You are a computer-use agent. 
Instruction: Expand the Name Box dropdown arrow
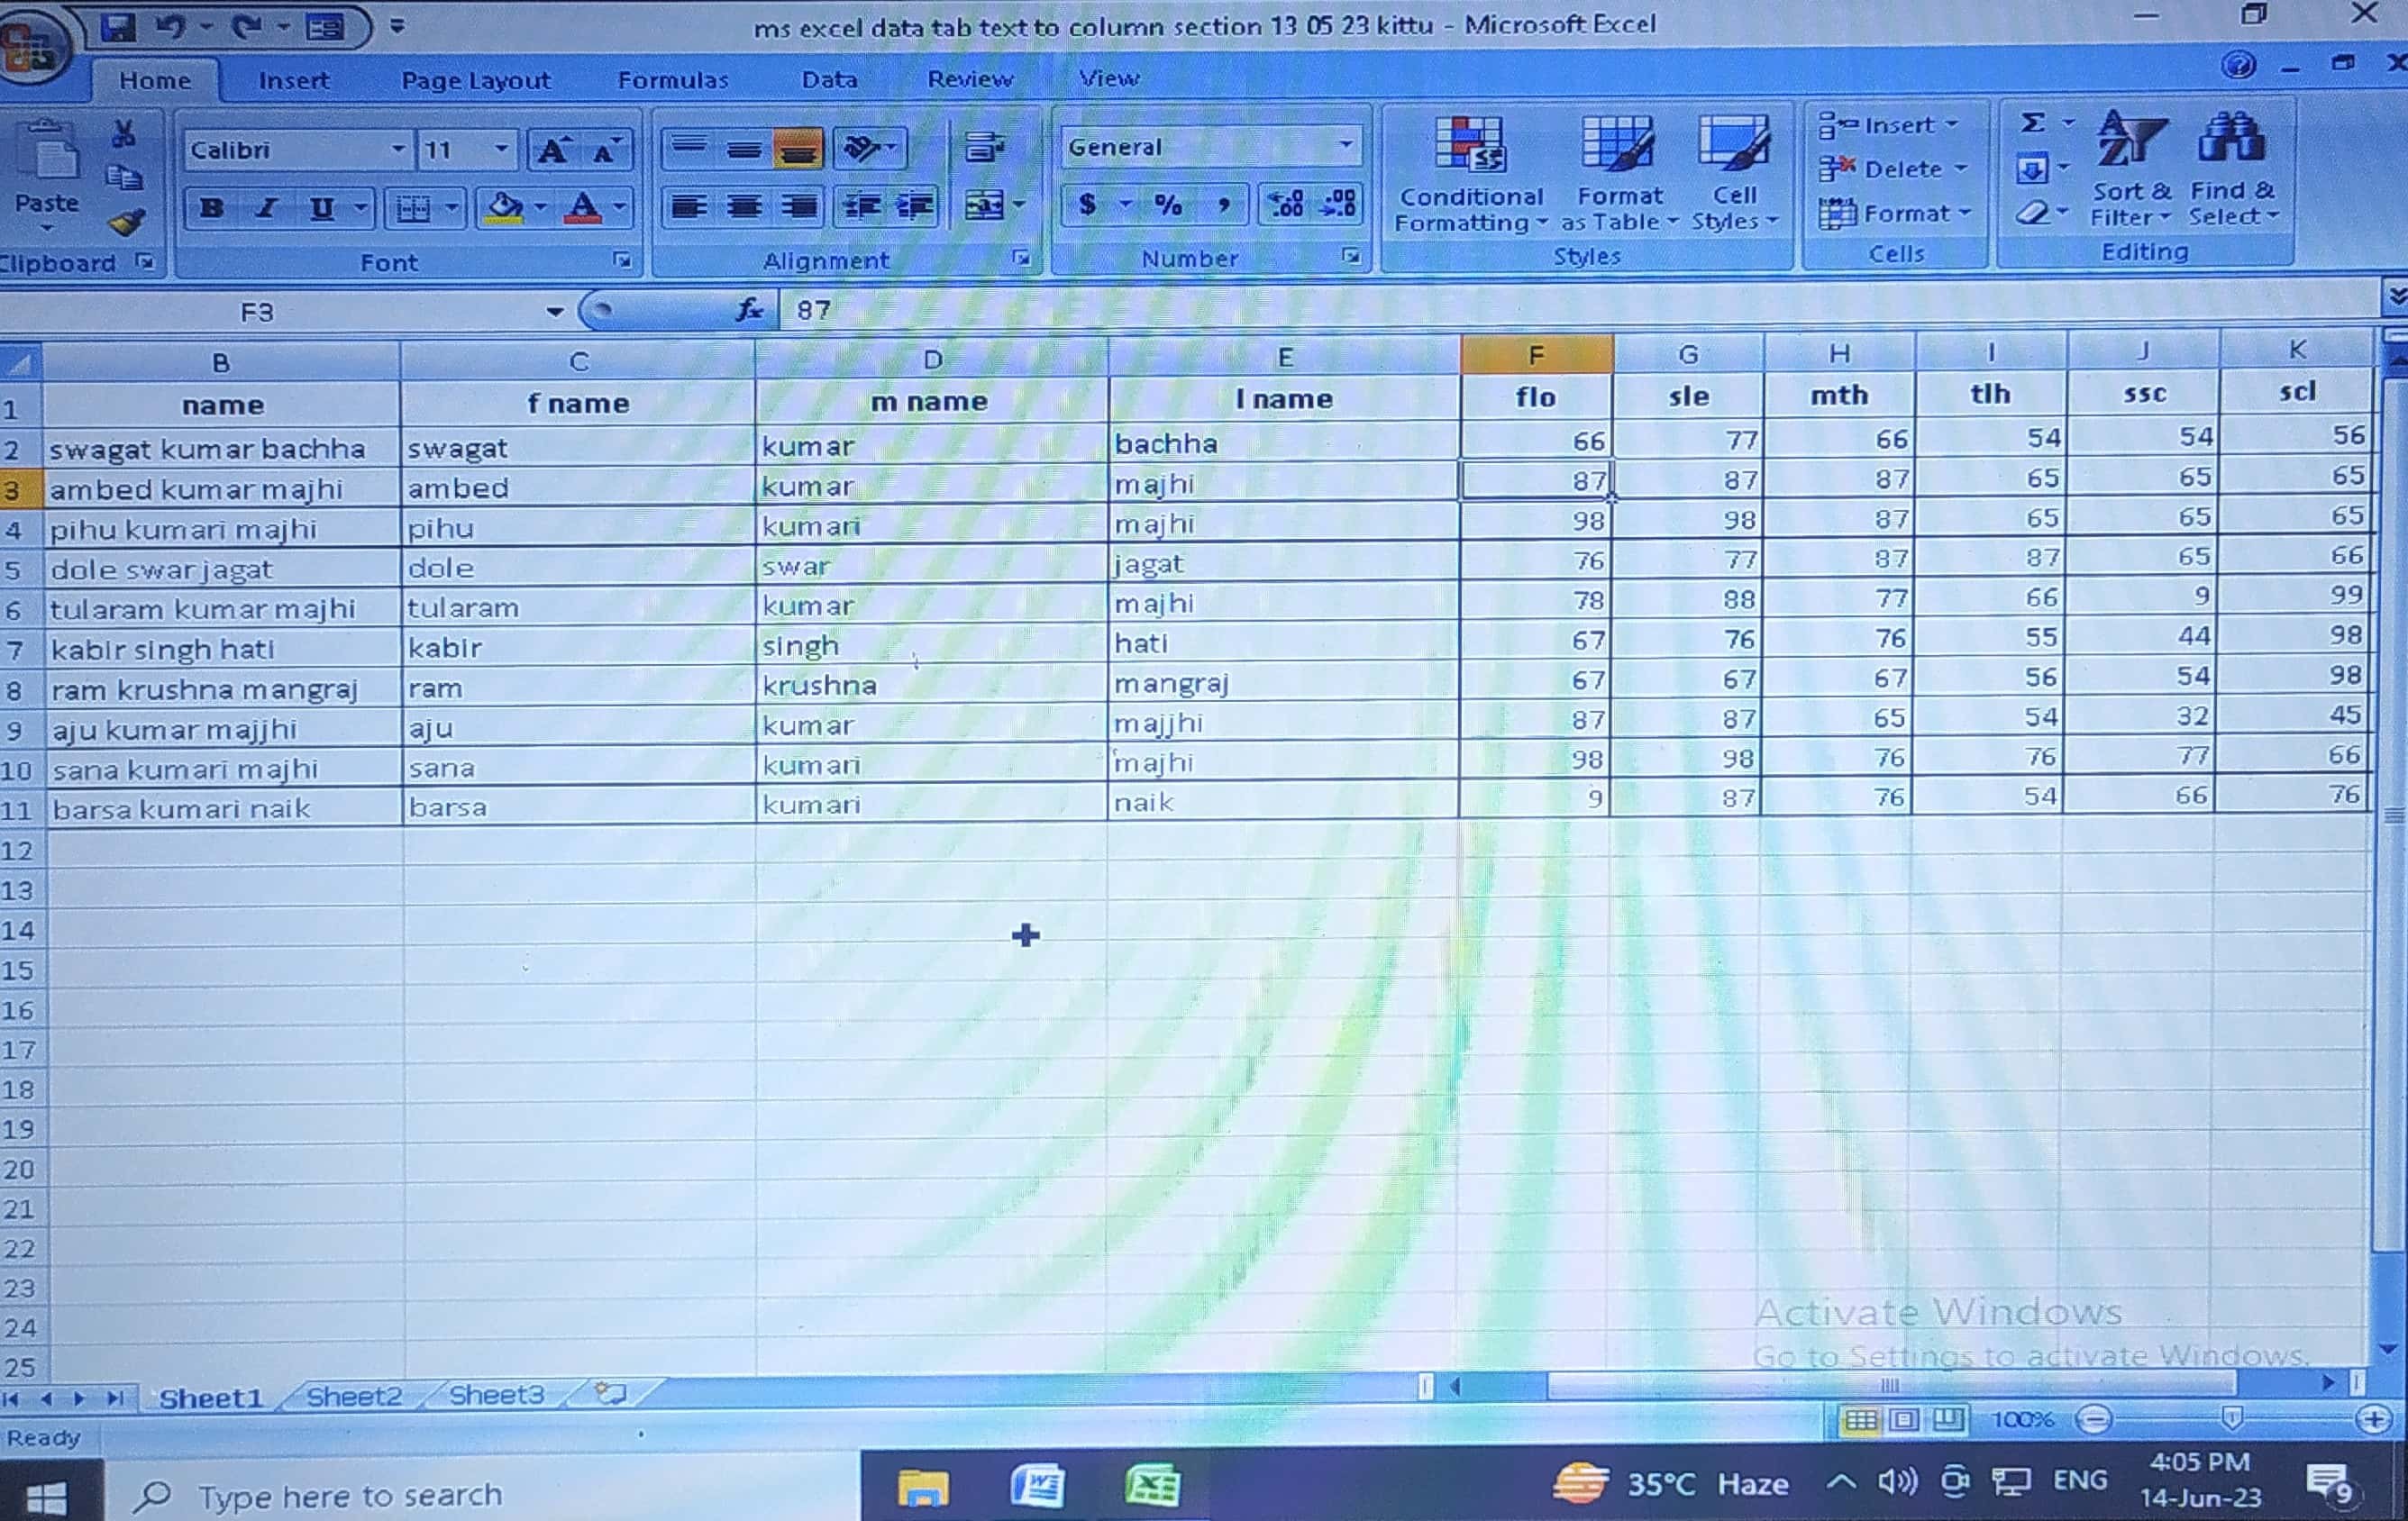point(554,312)
